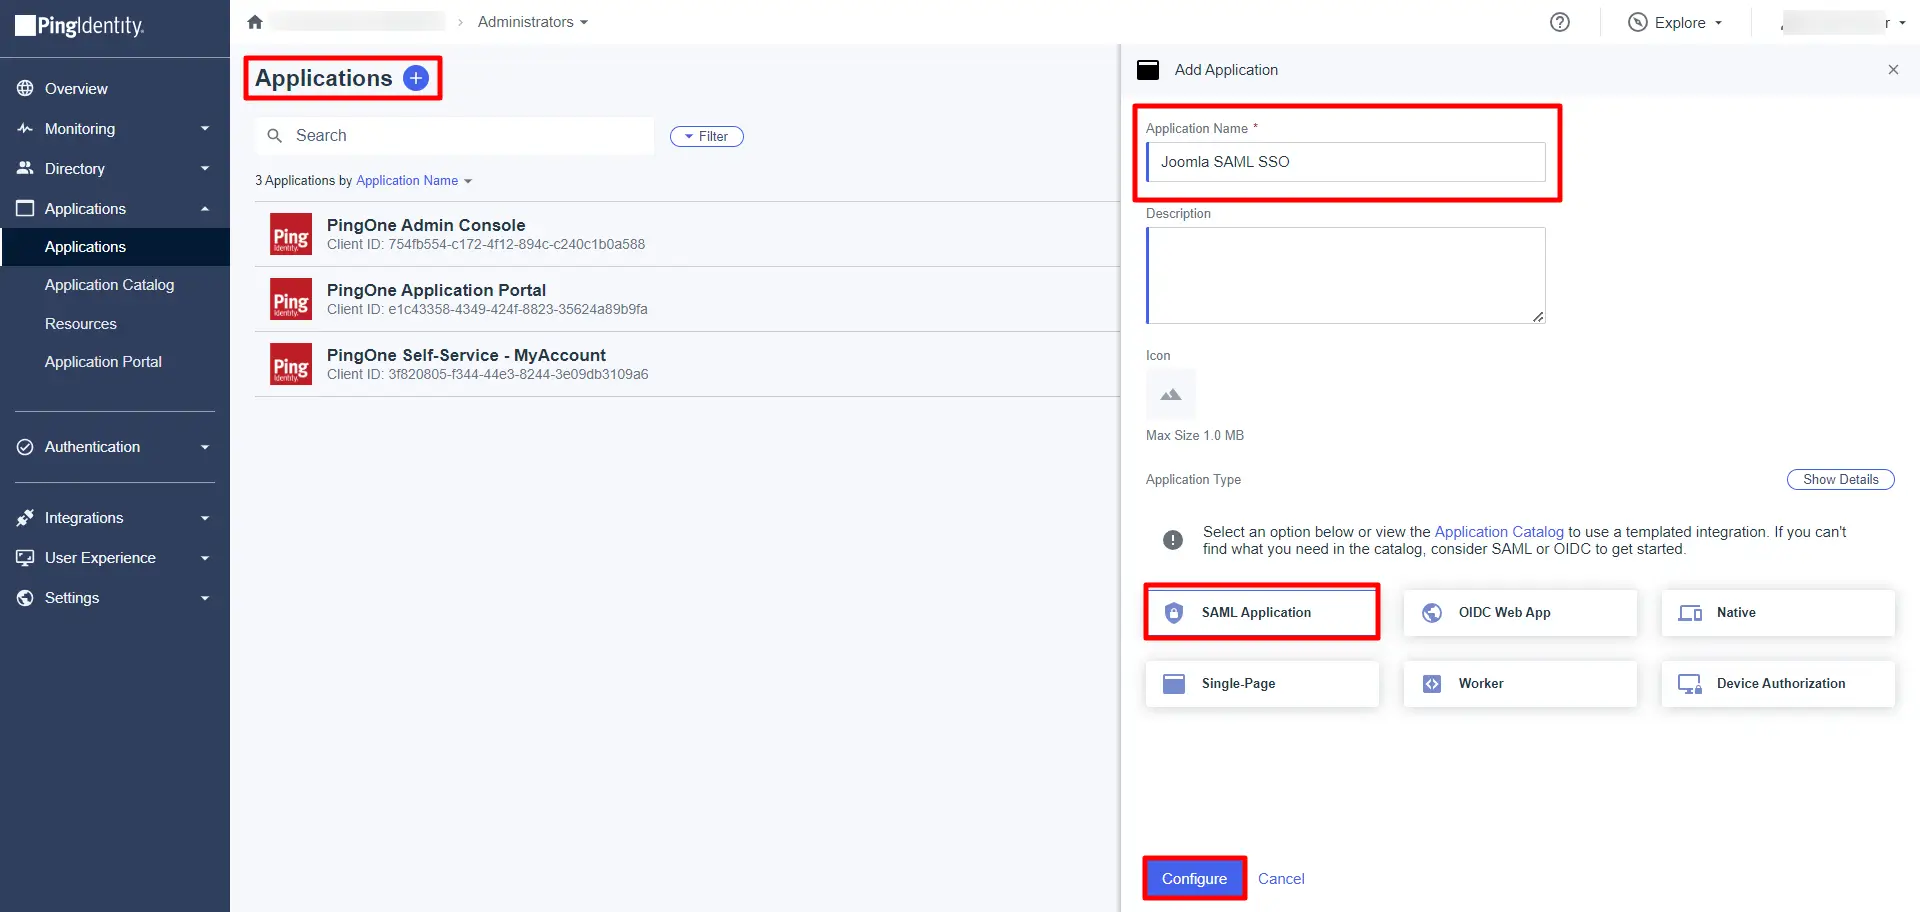
Task: Expand the Settings menu arrow
Action: pos(205,598)
